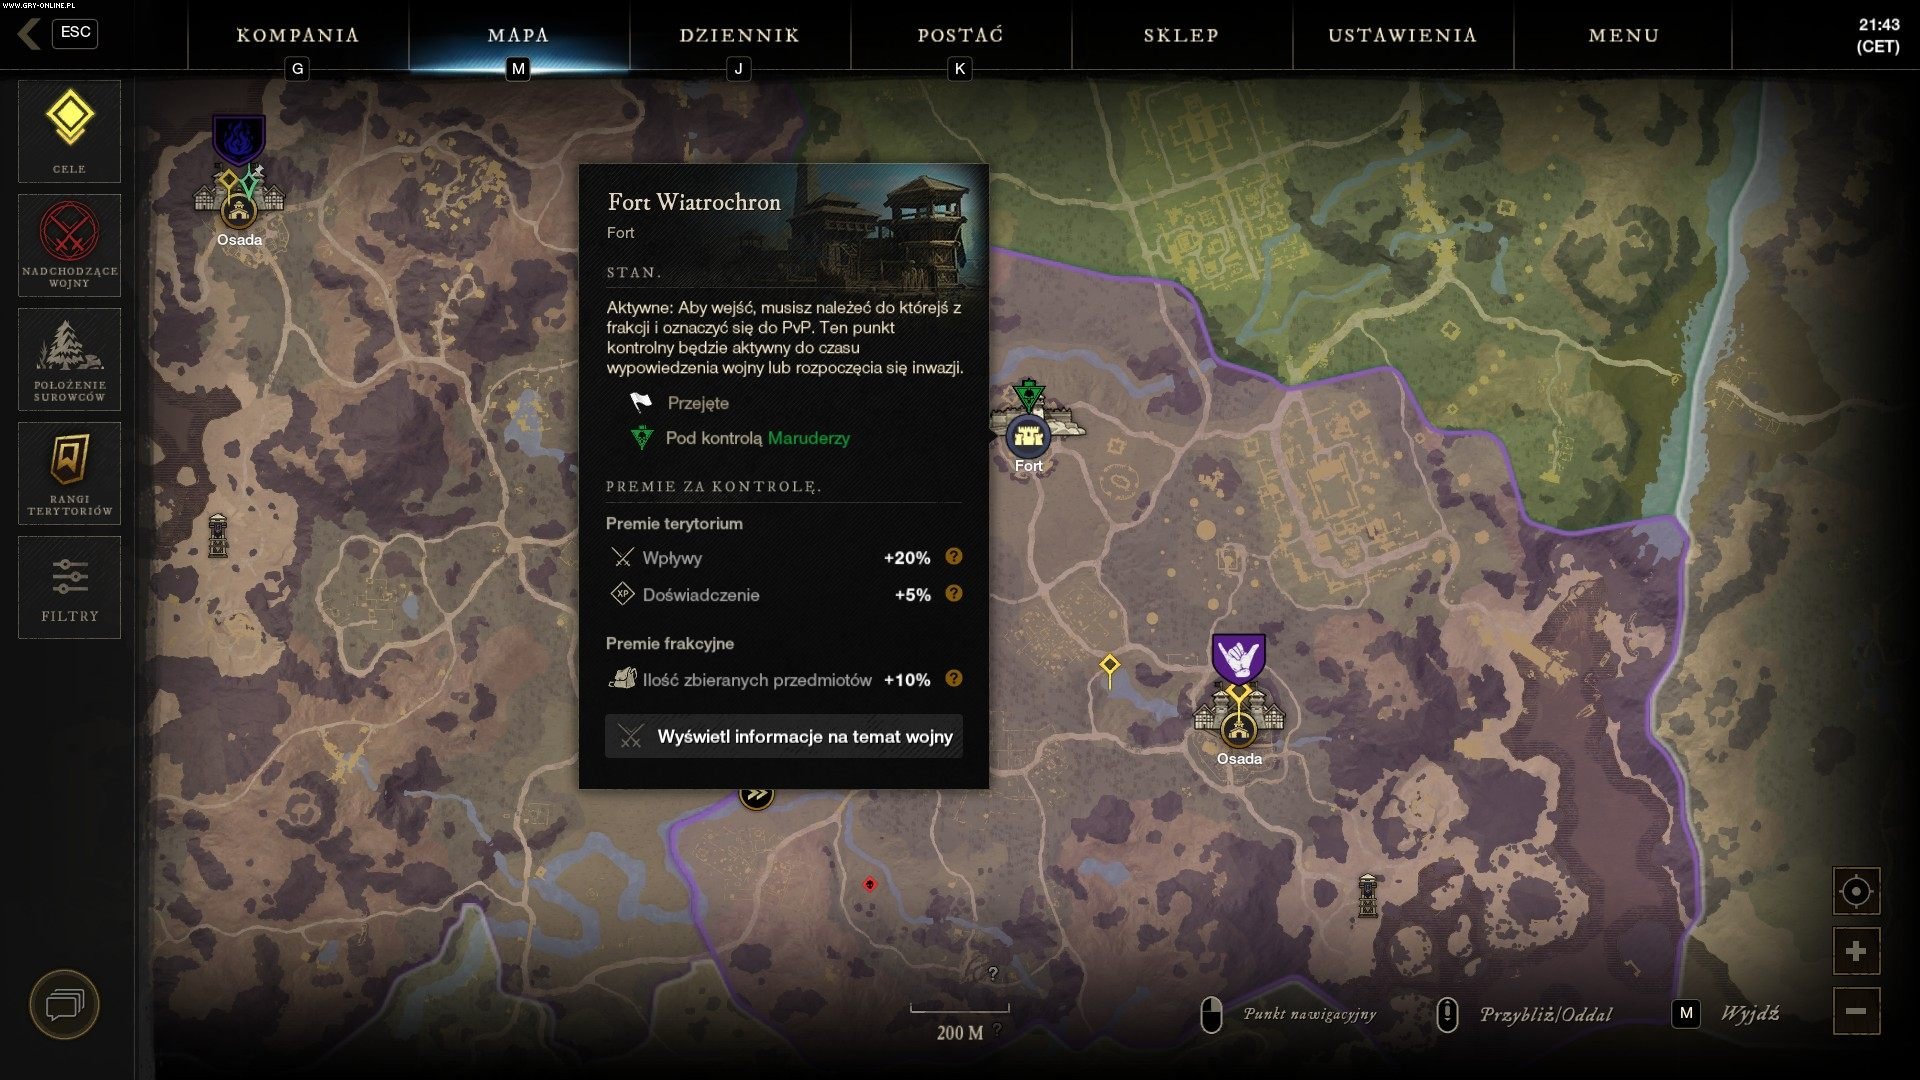The image size is (1920, 1080).
Task: Open the chat bubble icon
Action: tap(65, 1004)
